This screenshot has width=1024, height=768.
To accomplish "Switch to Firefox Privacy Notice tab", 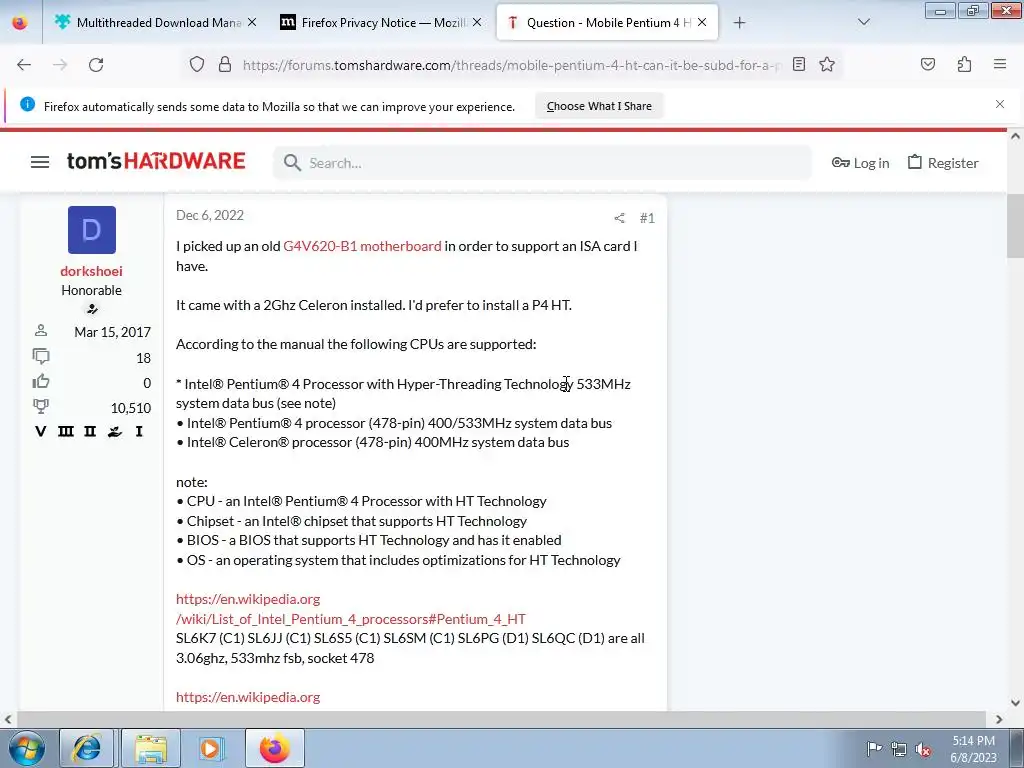I will 381,23.
